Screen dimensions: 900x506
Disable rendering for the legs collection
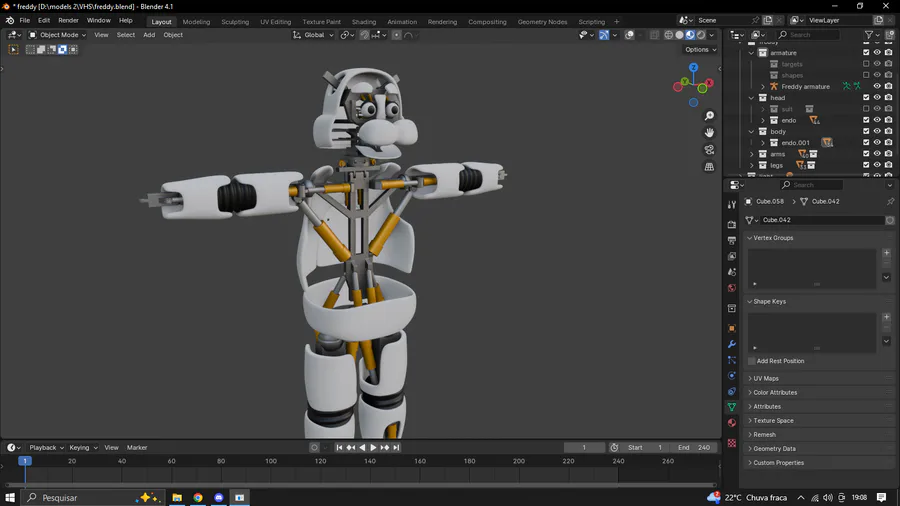tap(889, 165)
